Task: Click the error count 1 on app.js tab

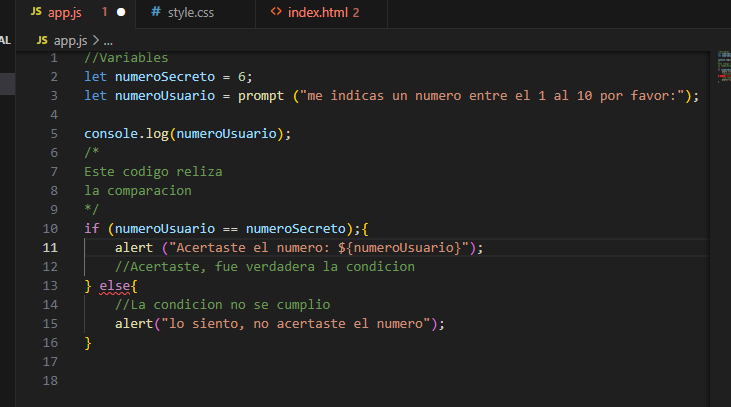Action: click(x=104, y=12)
